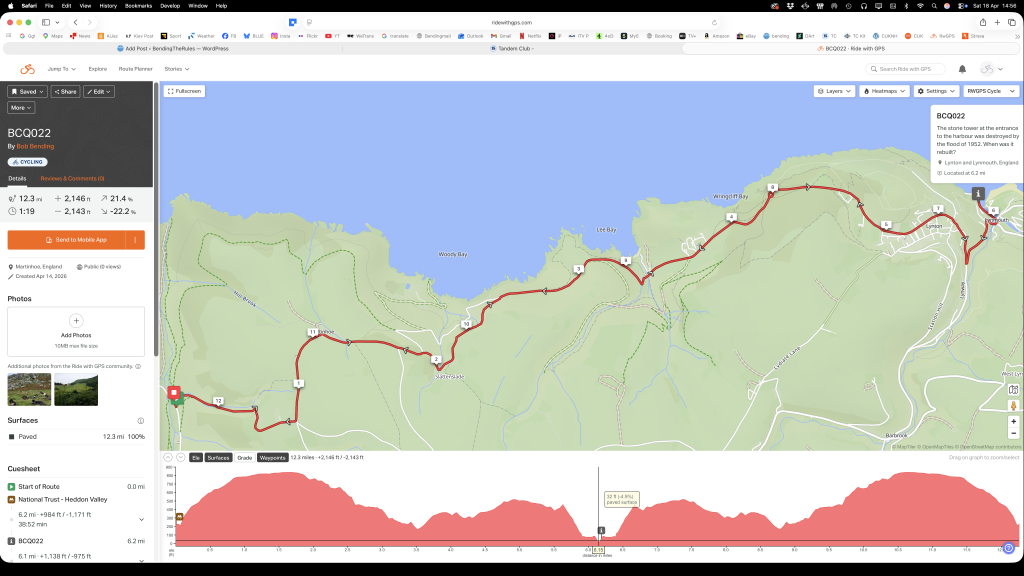
Task: Switch to Reviews & Comments tab
Action: (x=72, y=178)
